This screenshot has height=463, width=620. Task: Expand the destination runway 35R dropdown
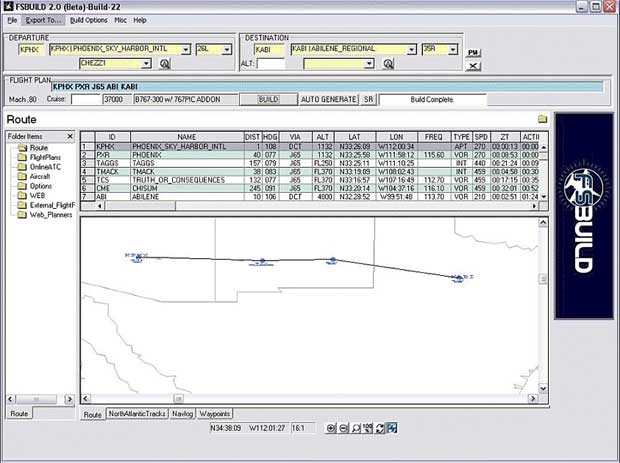[x=453, y=49]
